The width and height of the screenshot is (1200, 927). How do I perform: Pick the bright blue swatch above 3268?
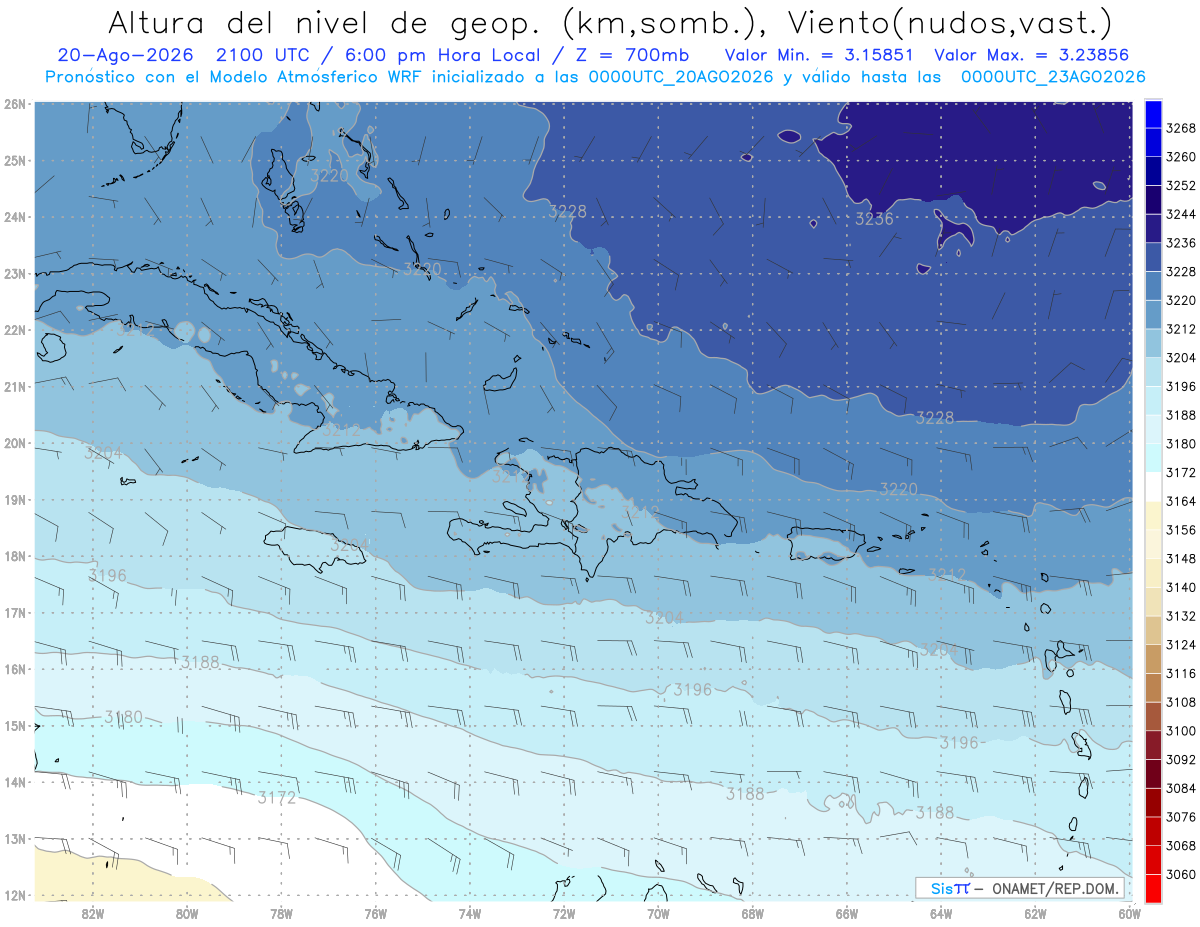point(1153,114)
